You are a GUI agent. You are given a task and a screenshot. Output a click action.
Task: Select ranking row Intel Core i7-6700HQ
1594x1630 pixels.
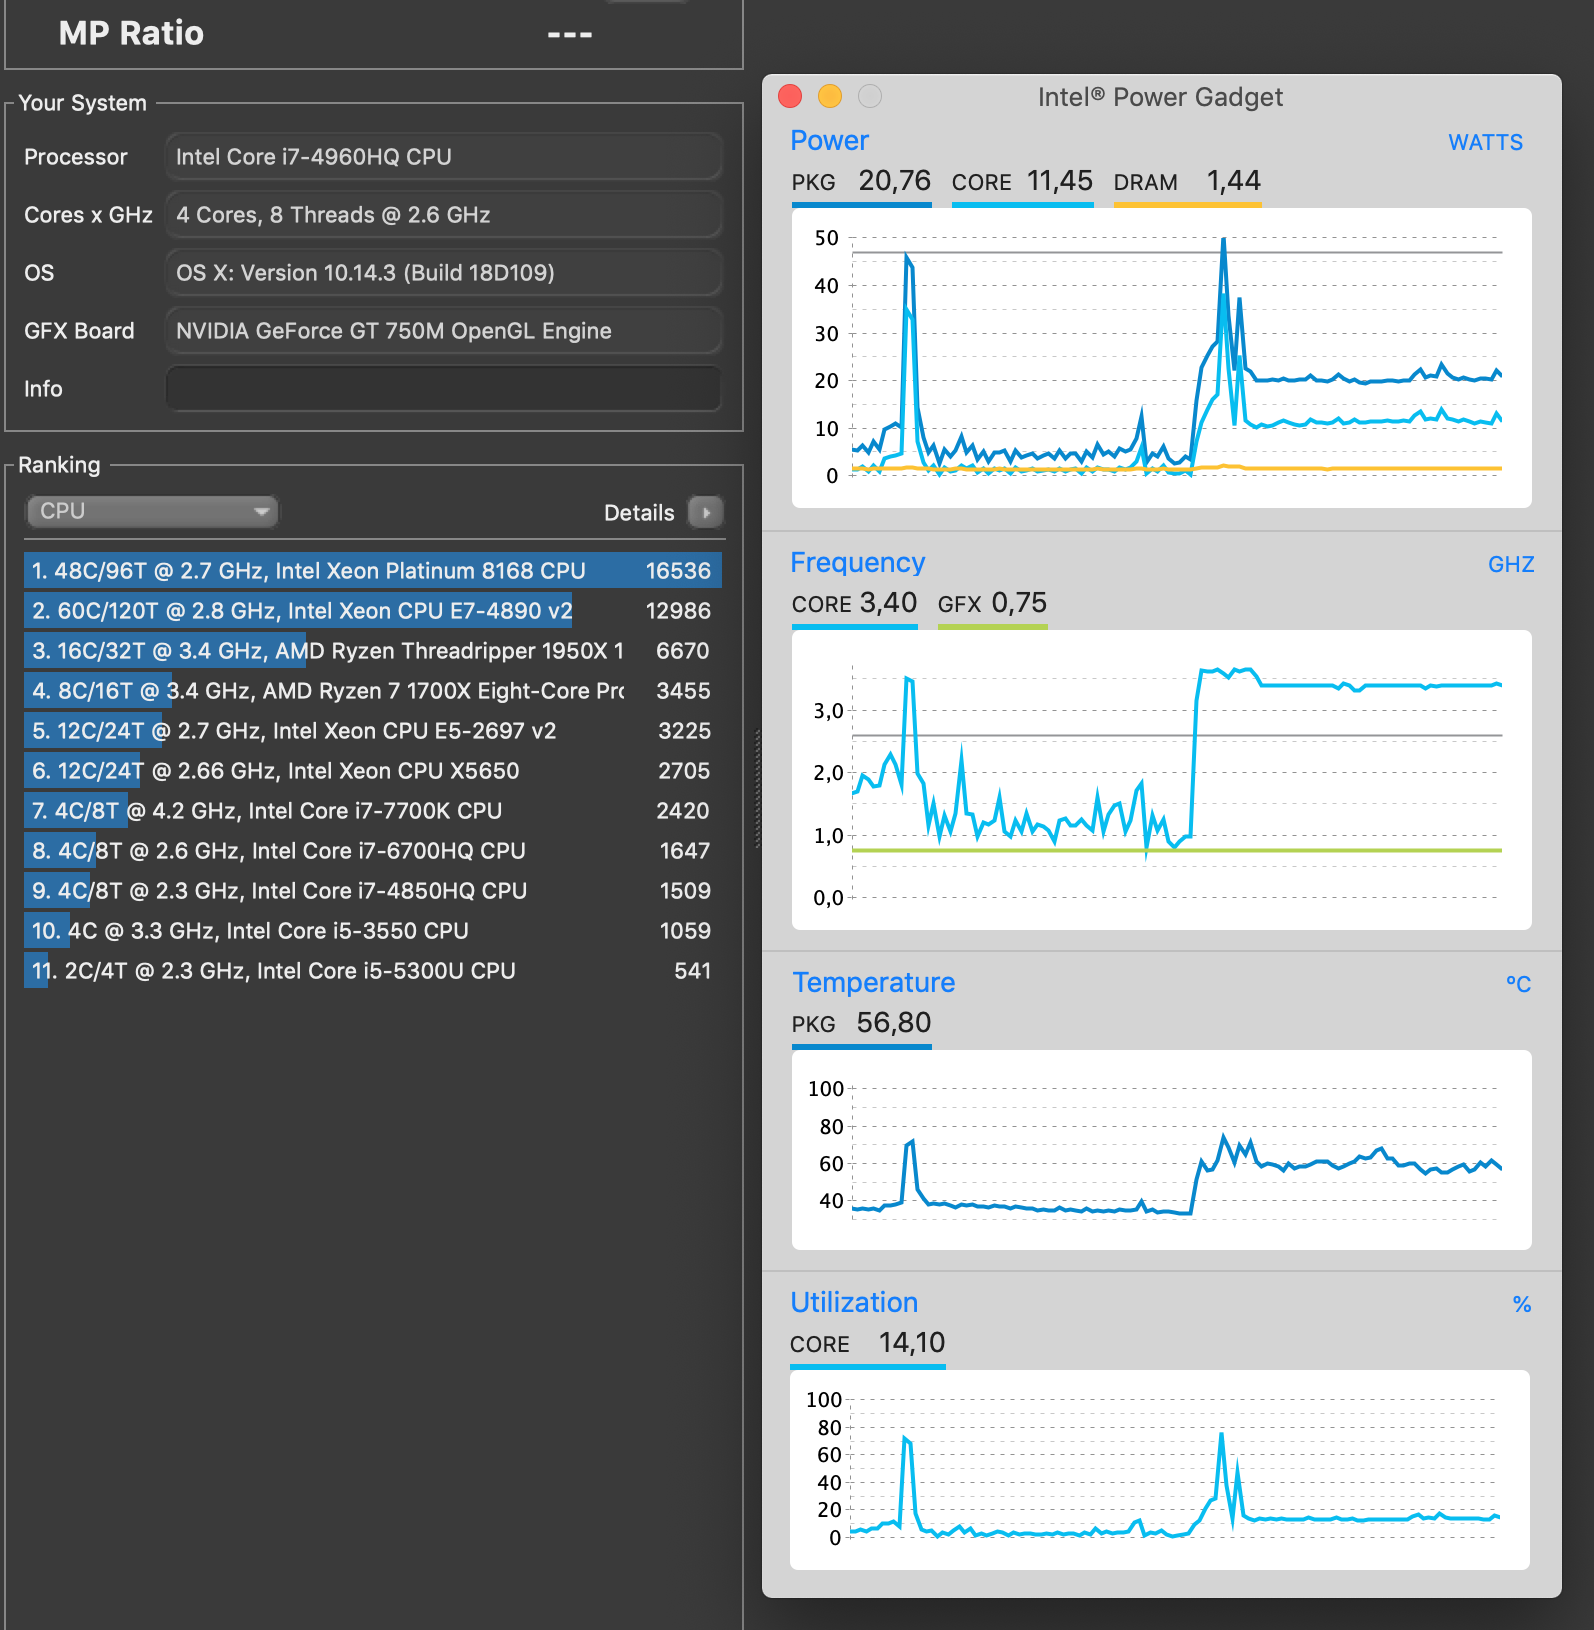[373, 850]
